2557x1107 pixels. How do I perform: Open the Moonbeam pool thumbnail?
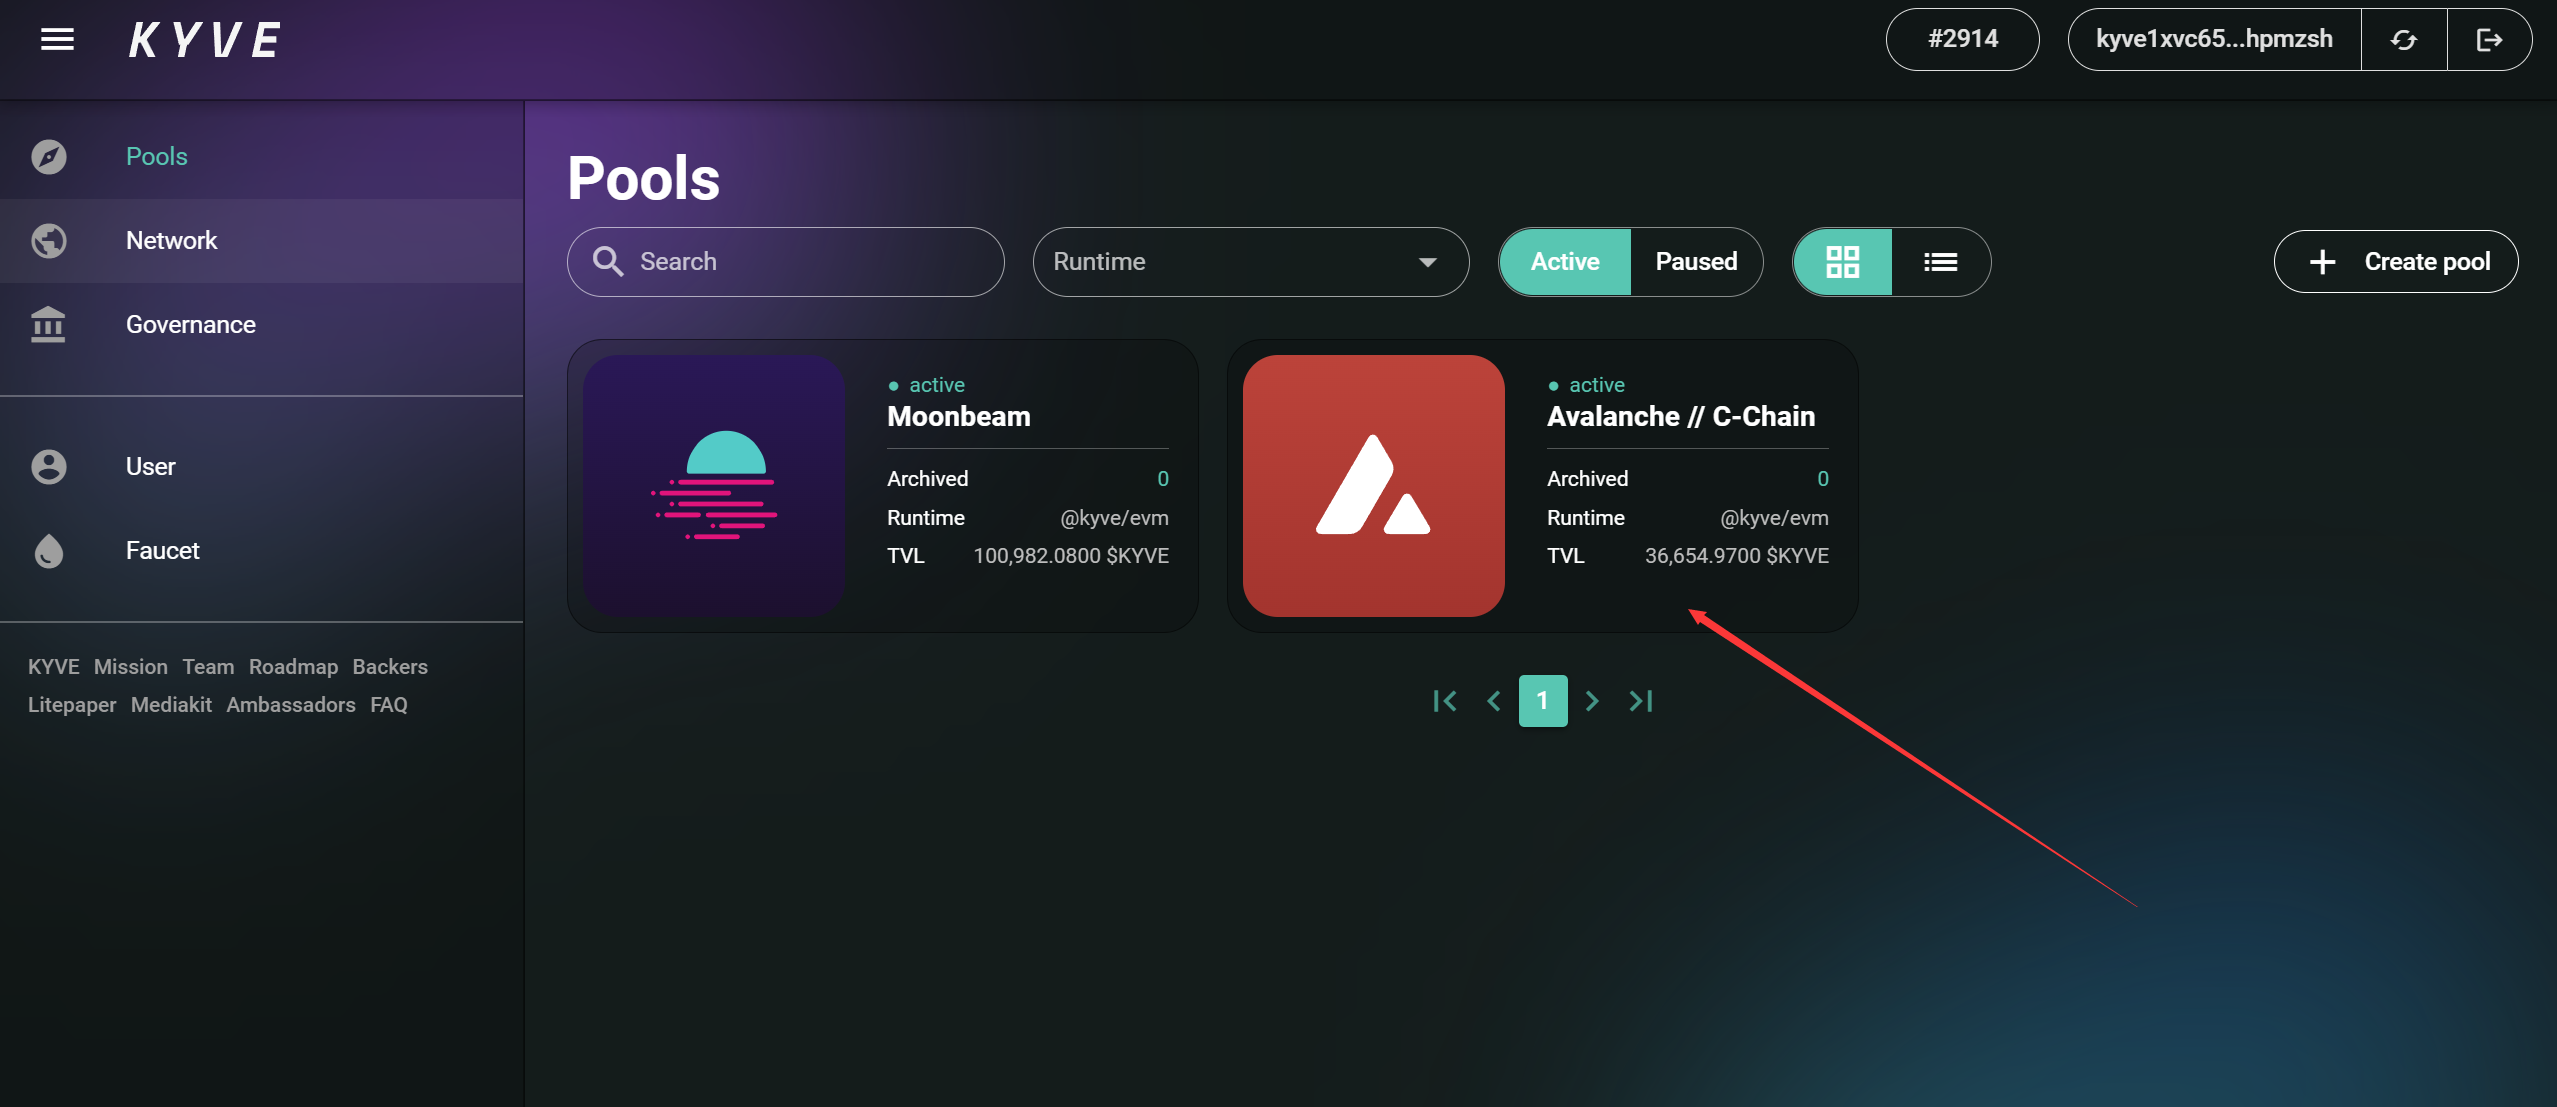point(714,486)
